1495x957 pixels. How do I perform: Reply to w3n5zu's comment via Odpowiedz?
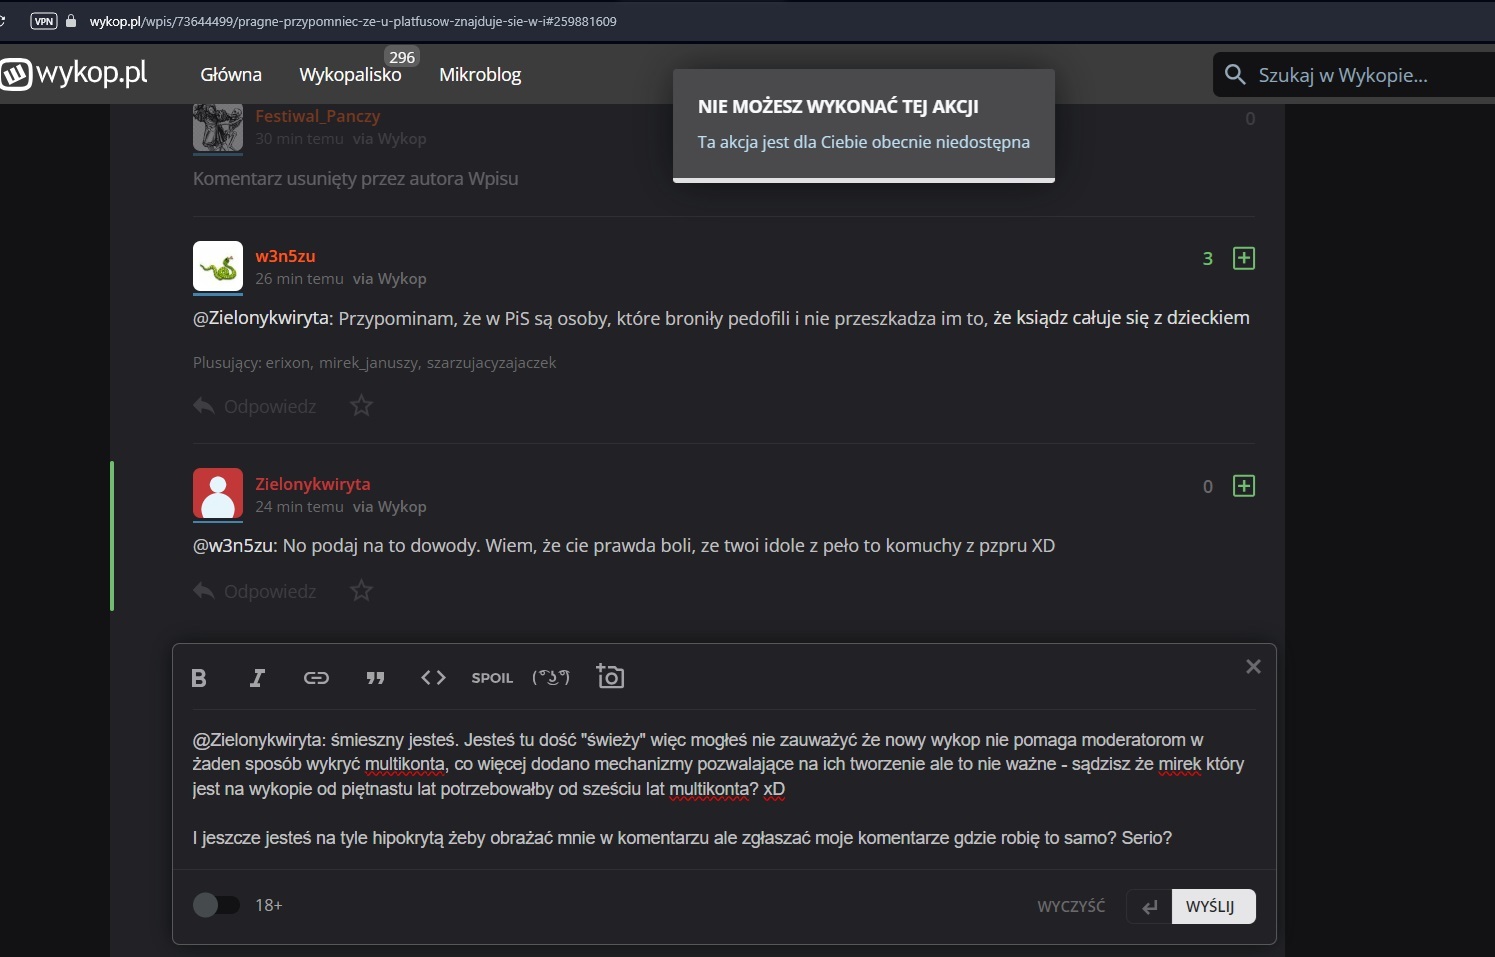pyautogui.click(x=255, y=406)
